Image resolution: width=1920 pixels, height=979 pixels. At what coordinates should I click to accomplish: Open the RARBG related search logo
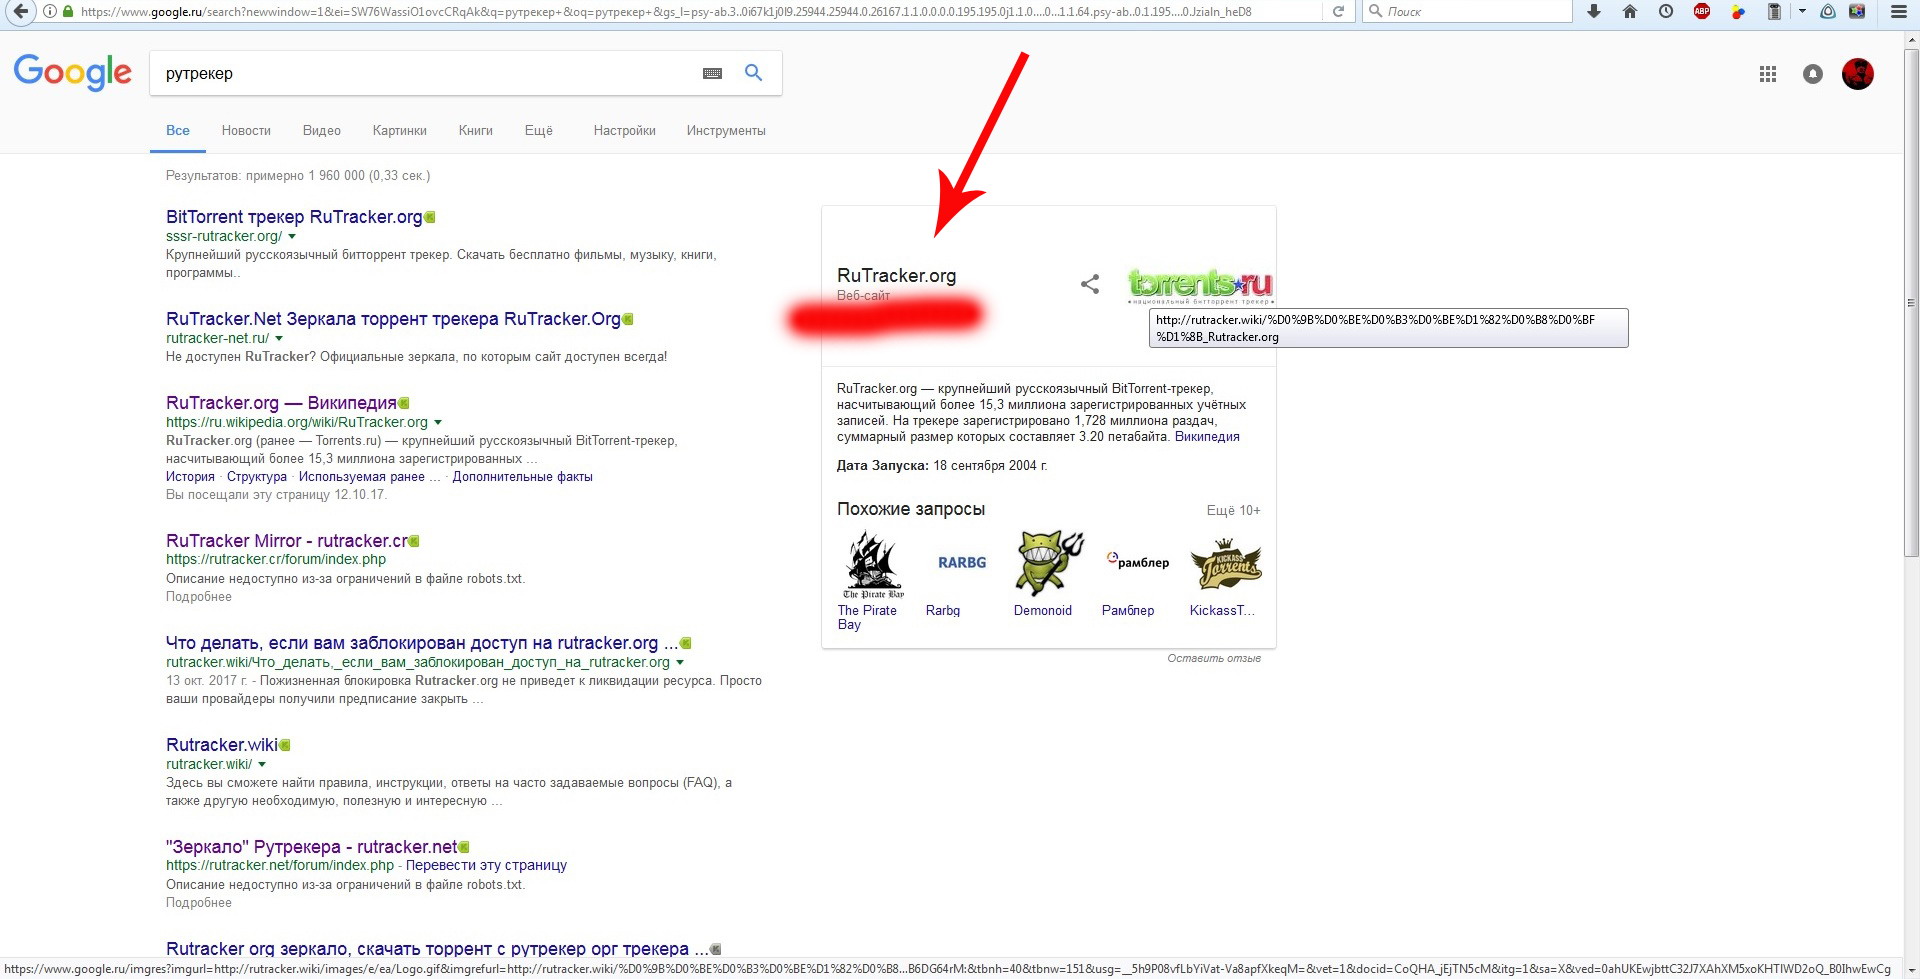[x=962, y=563]
